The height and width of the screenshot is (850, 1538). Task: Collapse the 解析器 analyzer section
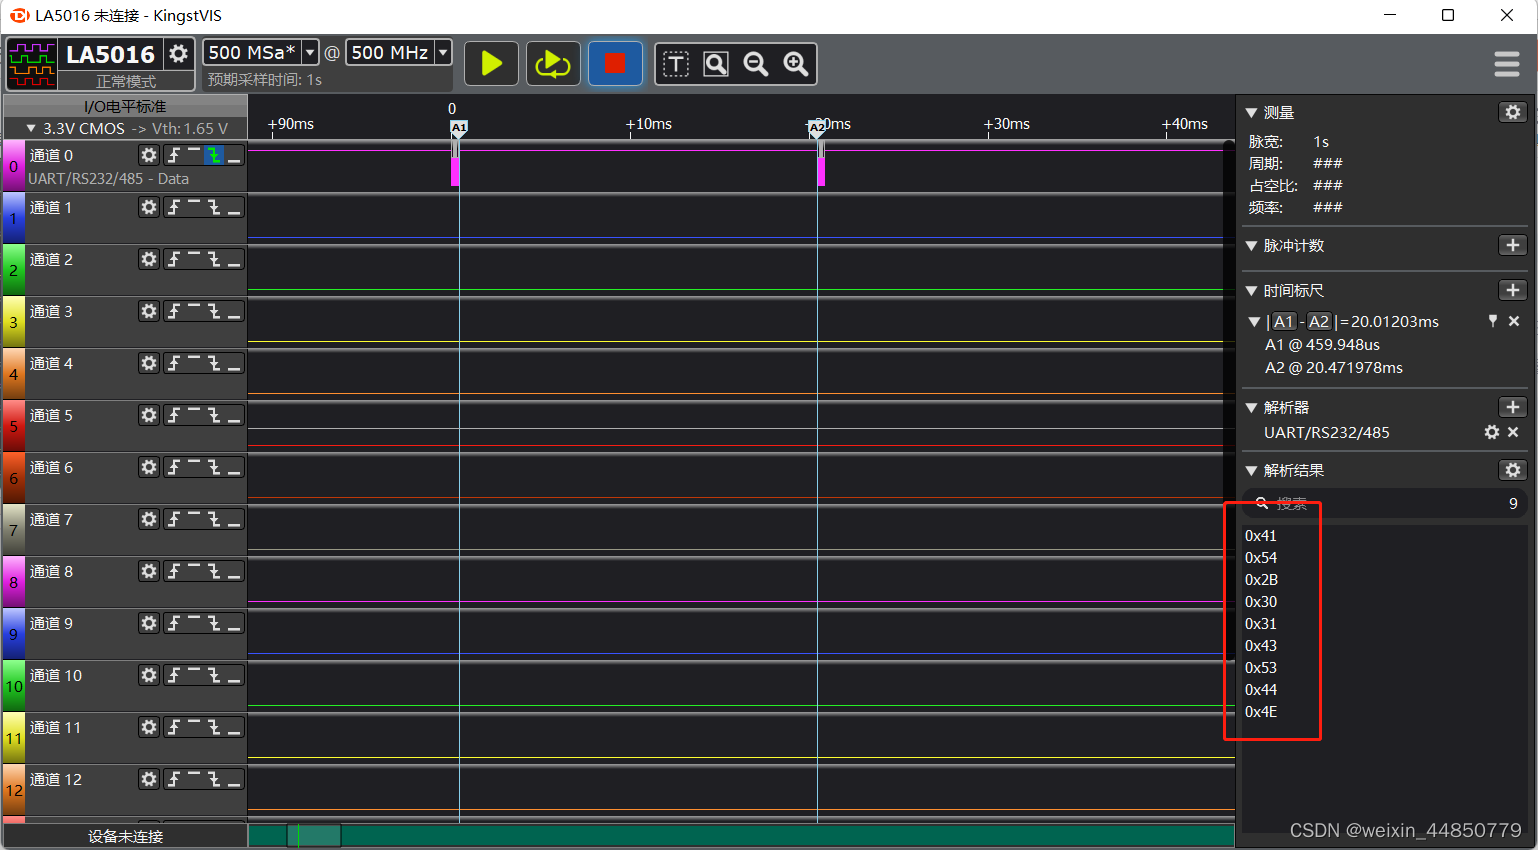point(1251,408)
